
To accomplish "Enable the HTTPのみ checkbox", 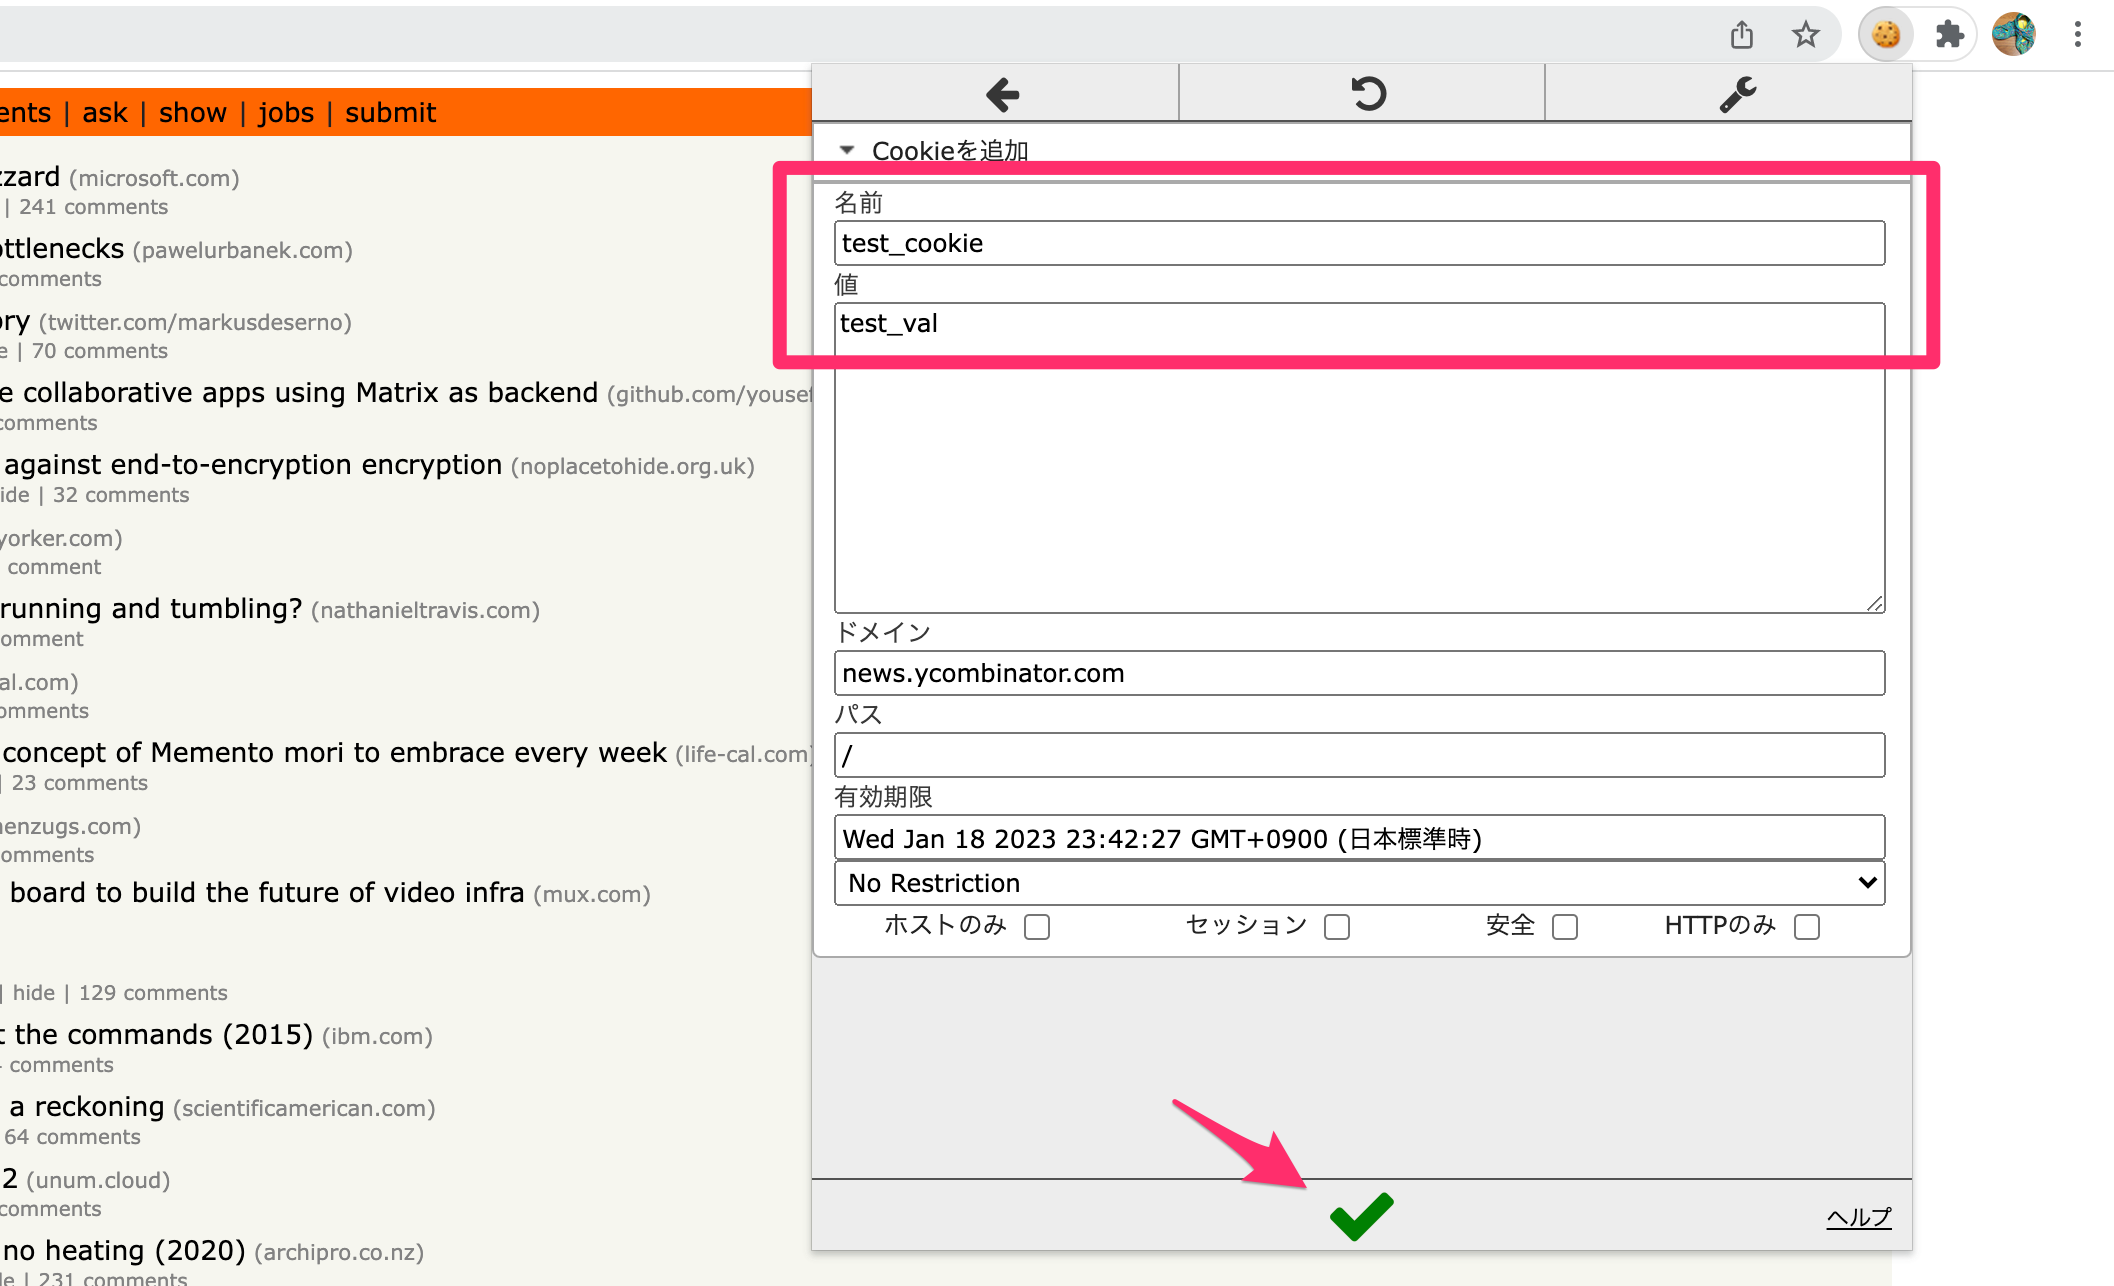I will [x=1807, y=927].
